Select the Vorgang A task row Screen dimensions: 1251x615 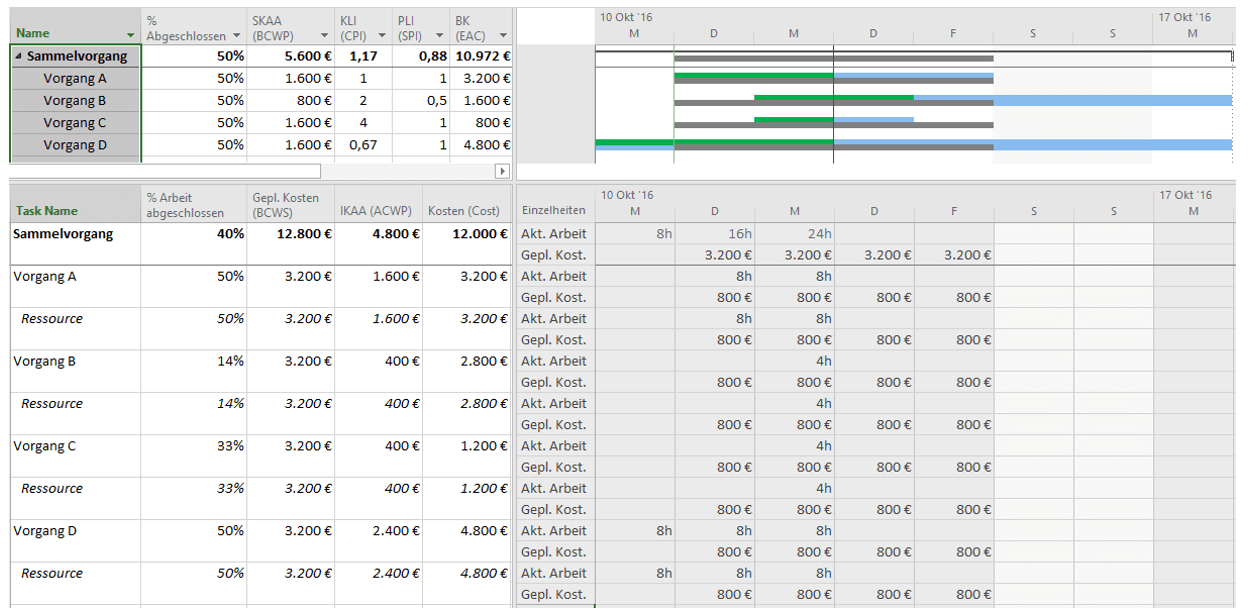click(74, 78)
